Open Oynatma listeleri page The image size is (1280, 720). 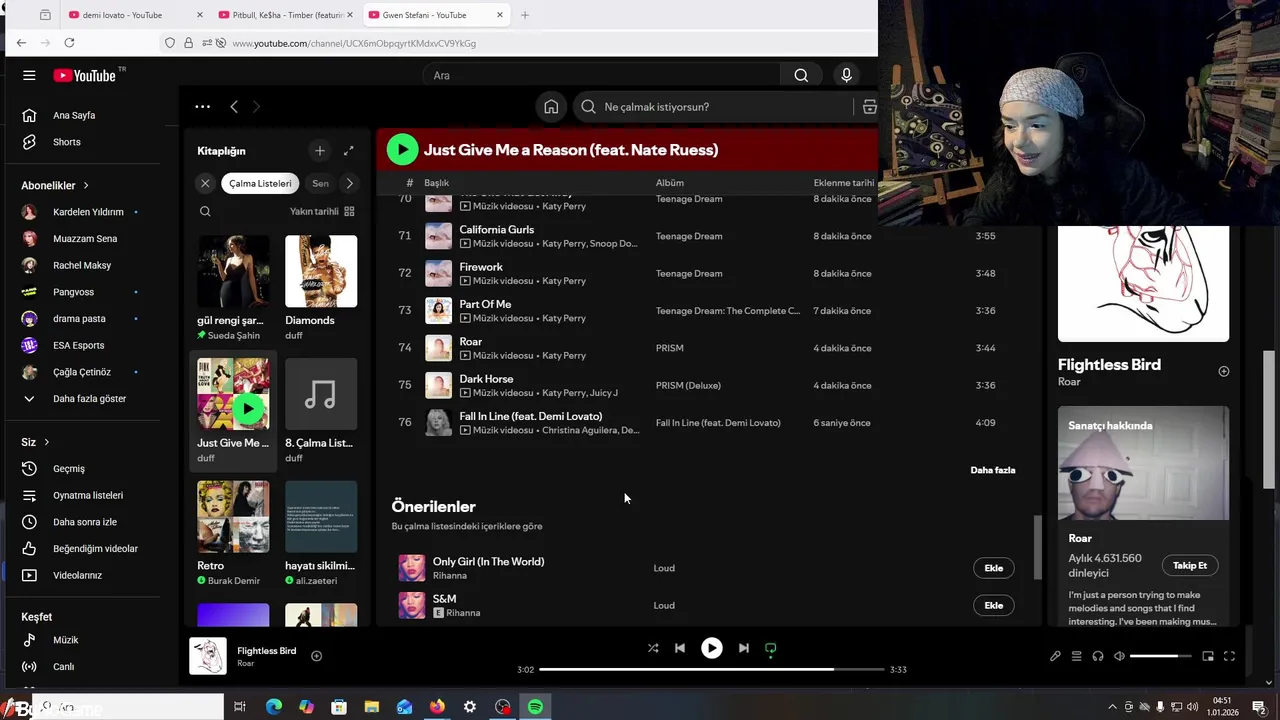click(x=90, y=495)
